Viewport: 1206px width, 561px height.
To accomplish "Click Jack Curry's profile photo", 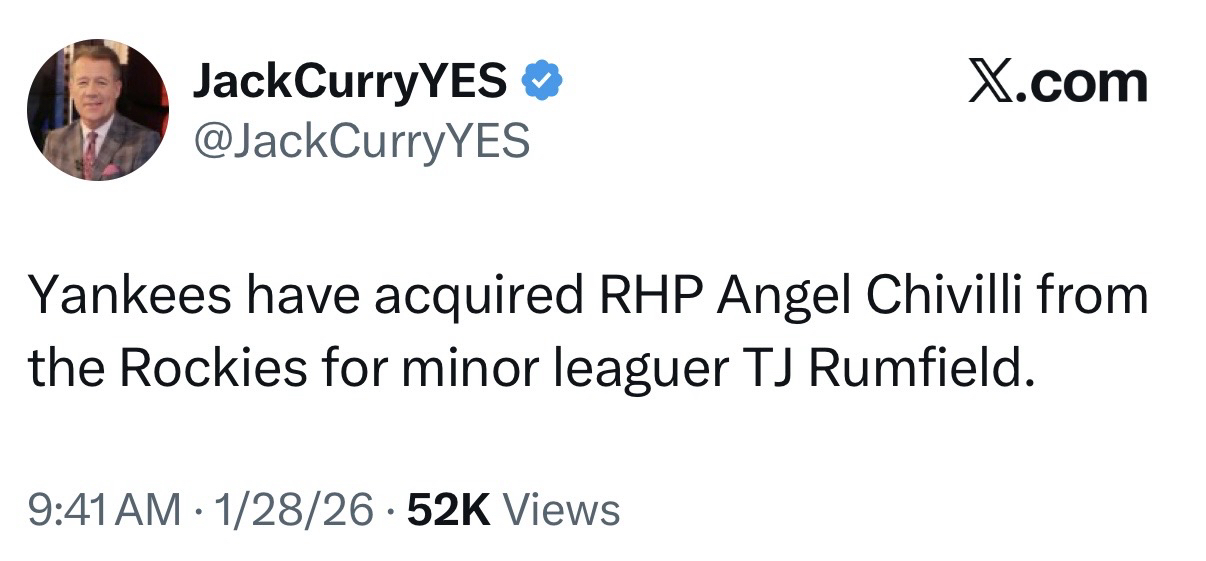I will point(98,110).
